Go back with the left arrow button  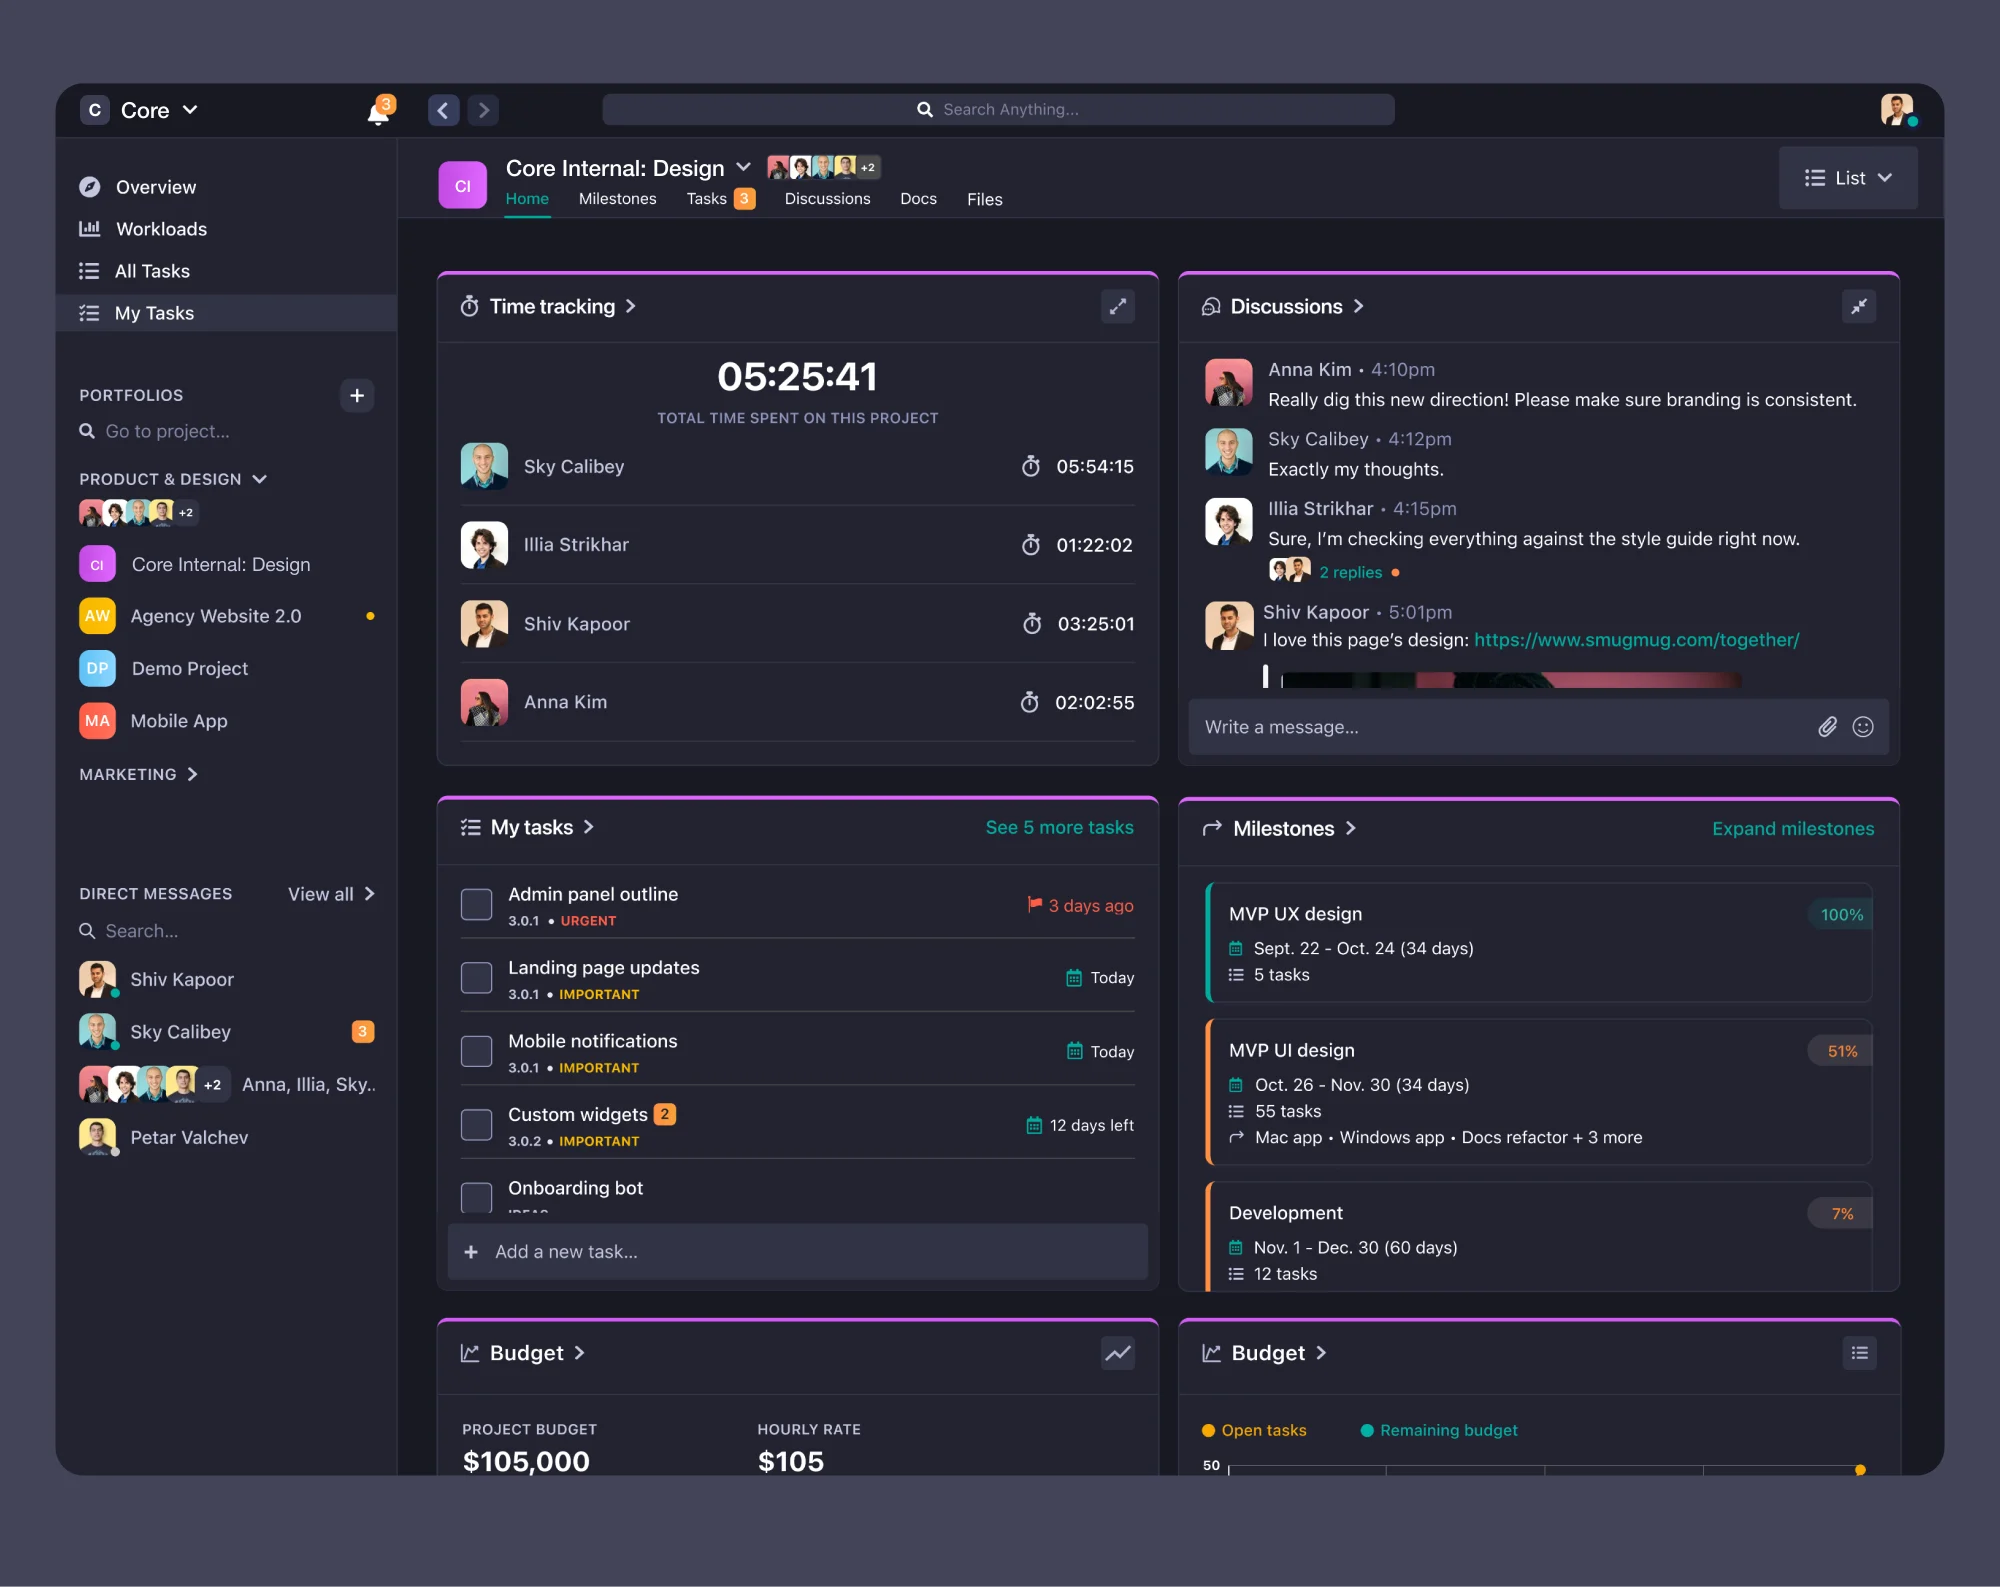pyautogui.click(x=443, y=110)
